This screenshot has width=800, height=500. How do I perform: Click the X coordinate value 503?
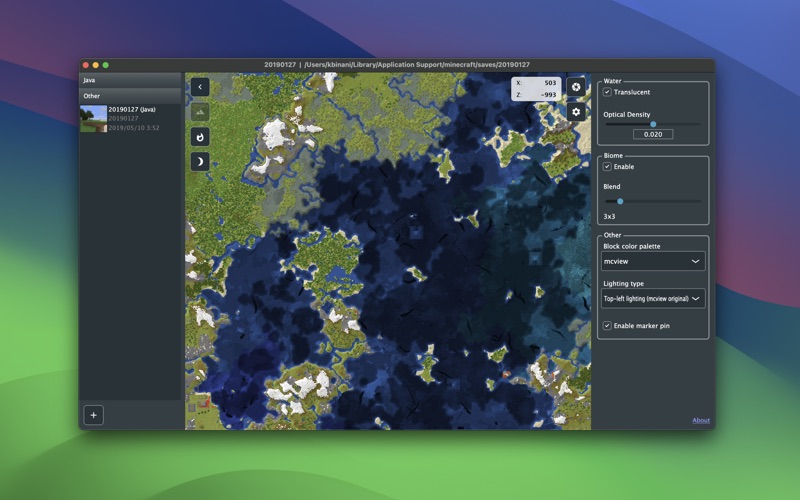tap(550, 83)
